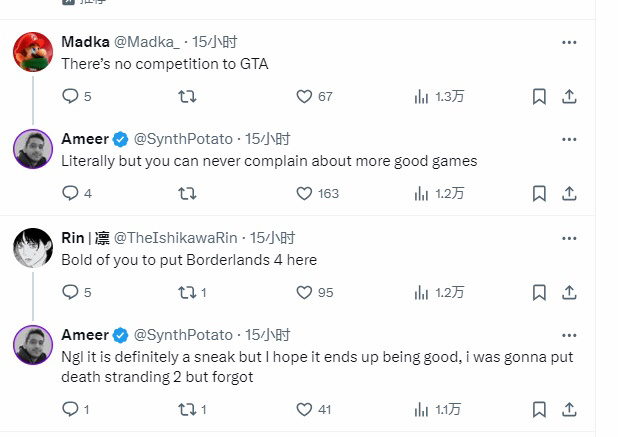
Task: Click Ameer's verified display name
Action: (x=85, y=138)
